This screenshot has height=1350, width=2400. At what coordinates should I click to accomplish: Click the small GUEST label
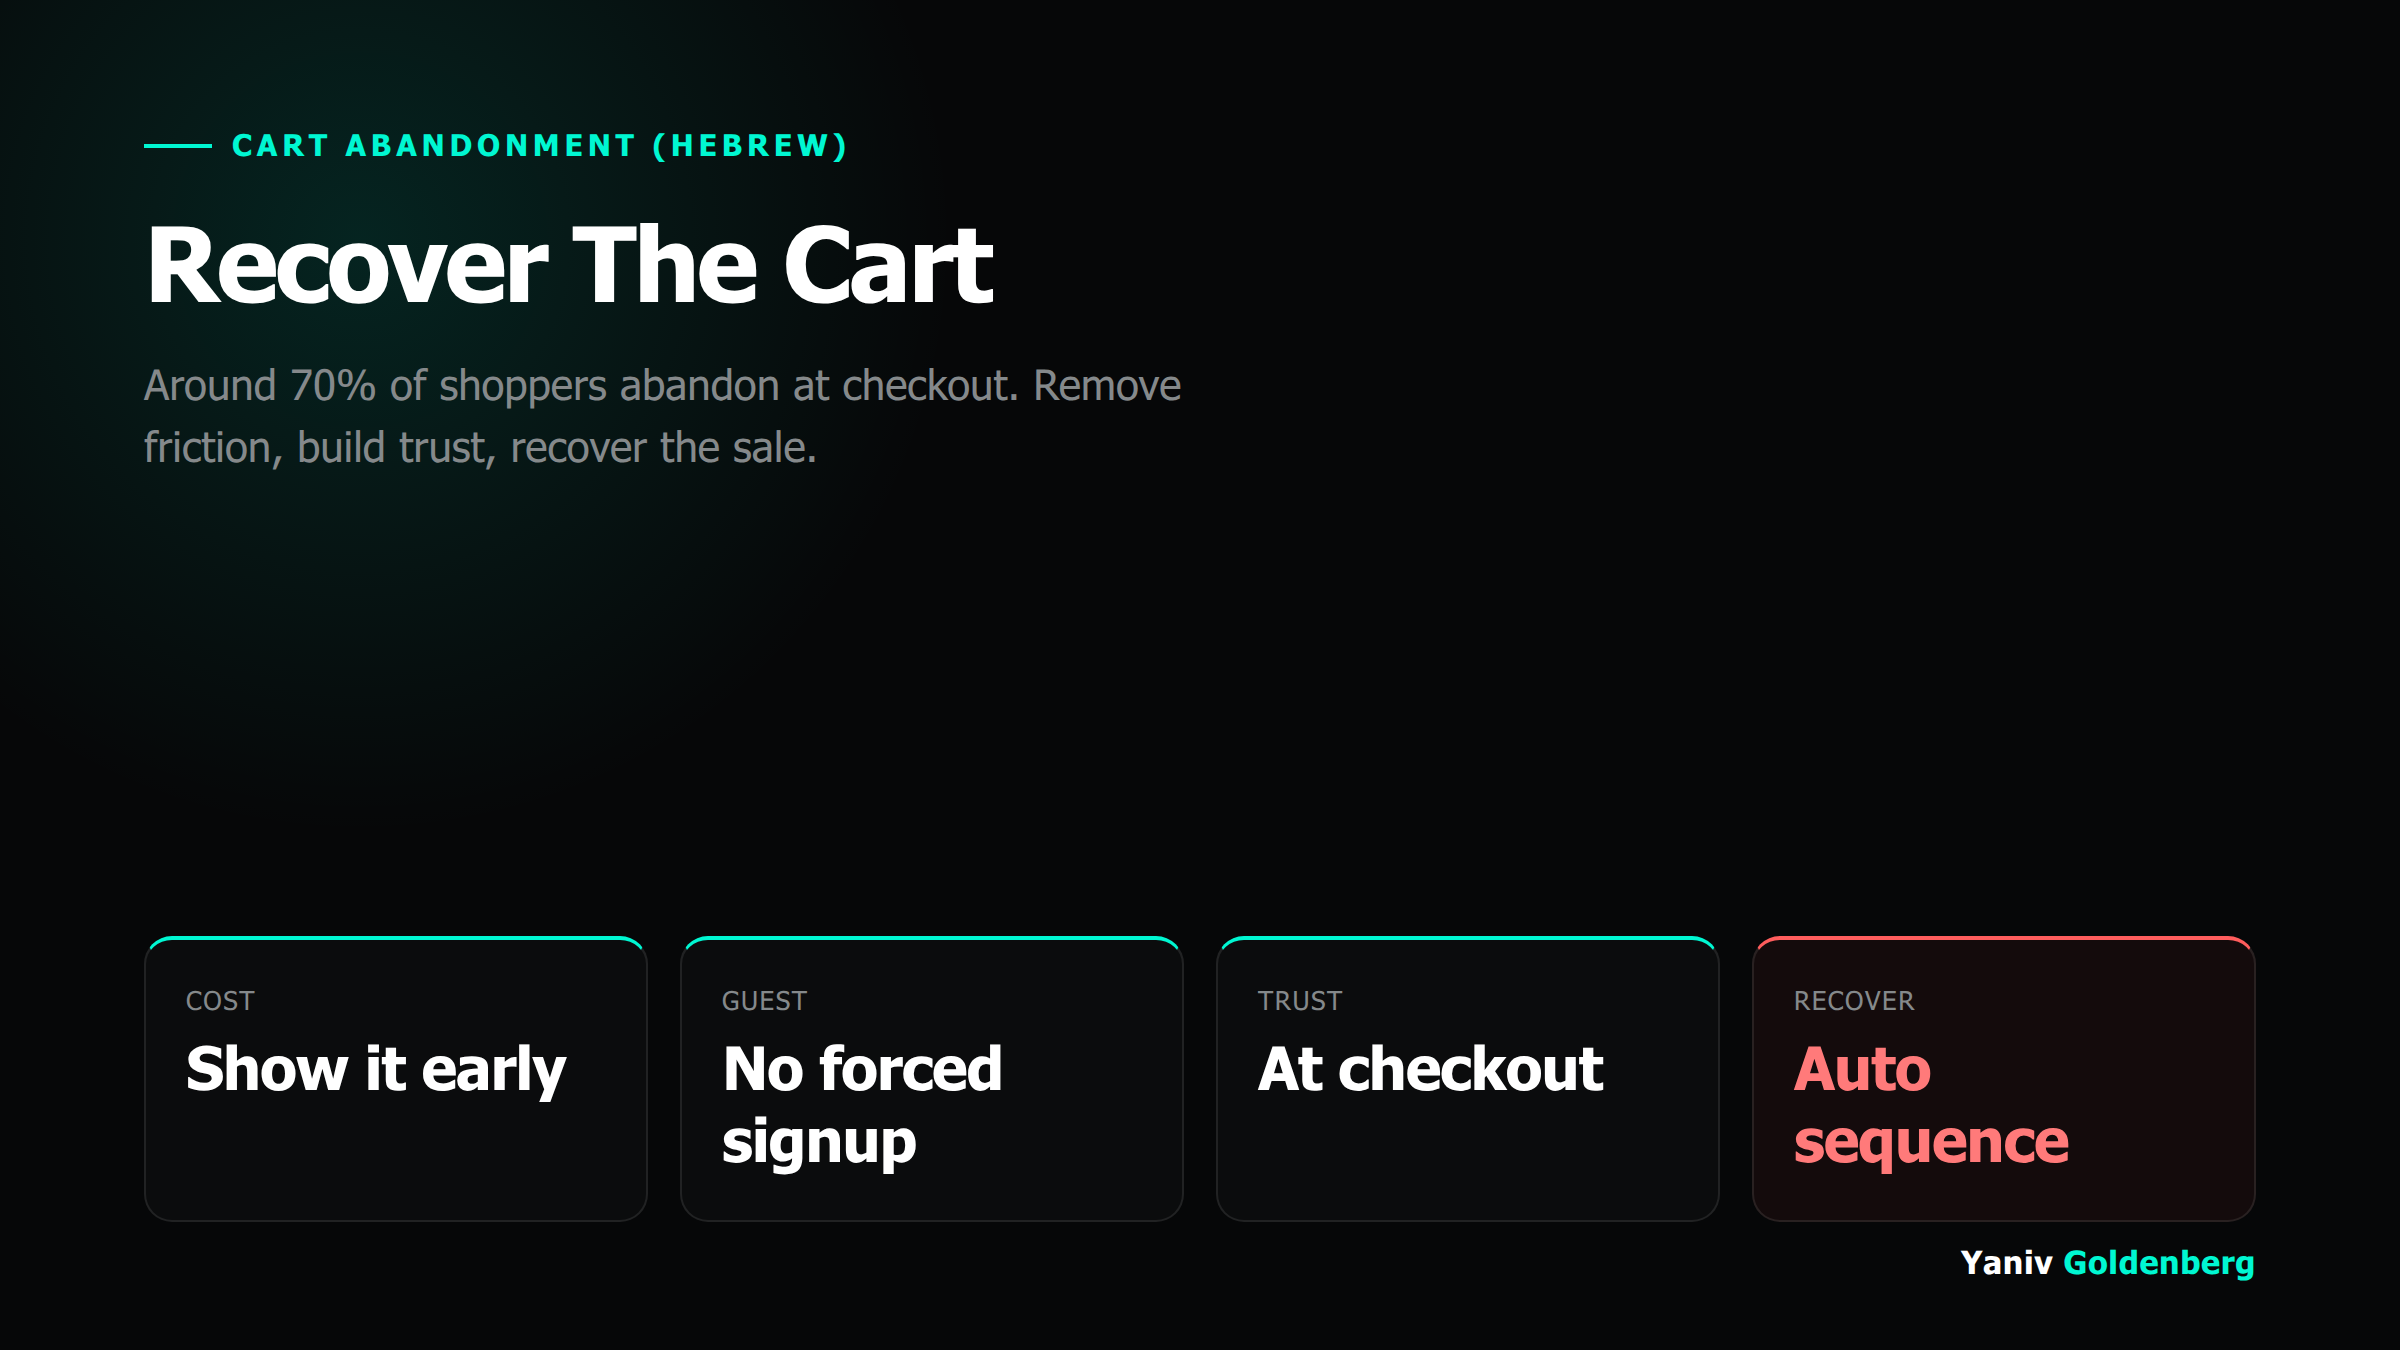[764, 1001]
